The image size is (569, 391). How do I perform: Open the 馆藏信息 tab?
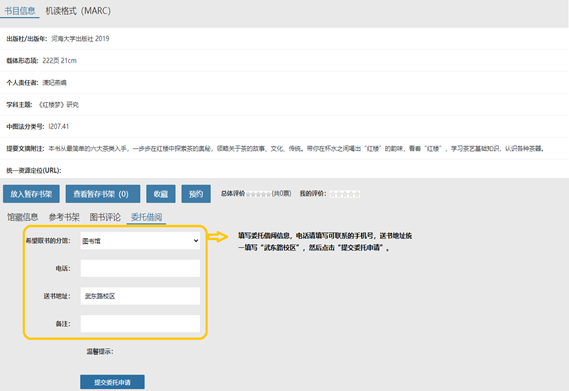pos(22,217)
